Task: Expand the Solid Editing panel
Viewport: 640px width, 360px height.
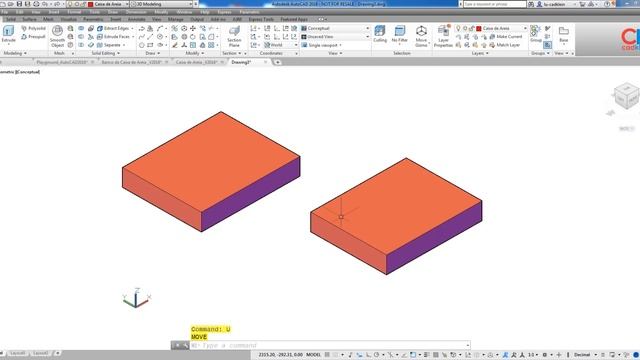Action: click(105, 53)
